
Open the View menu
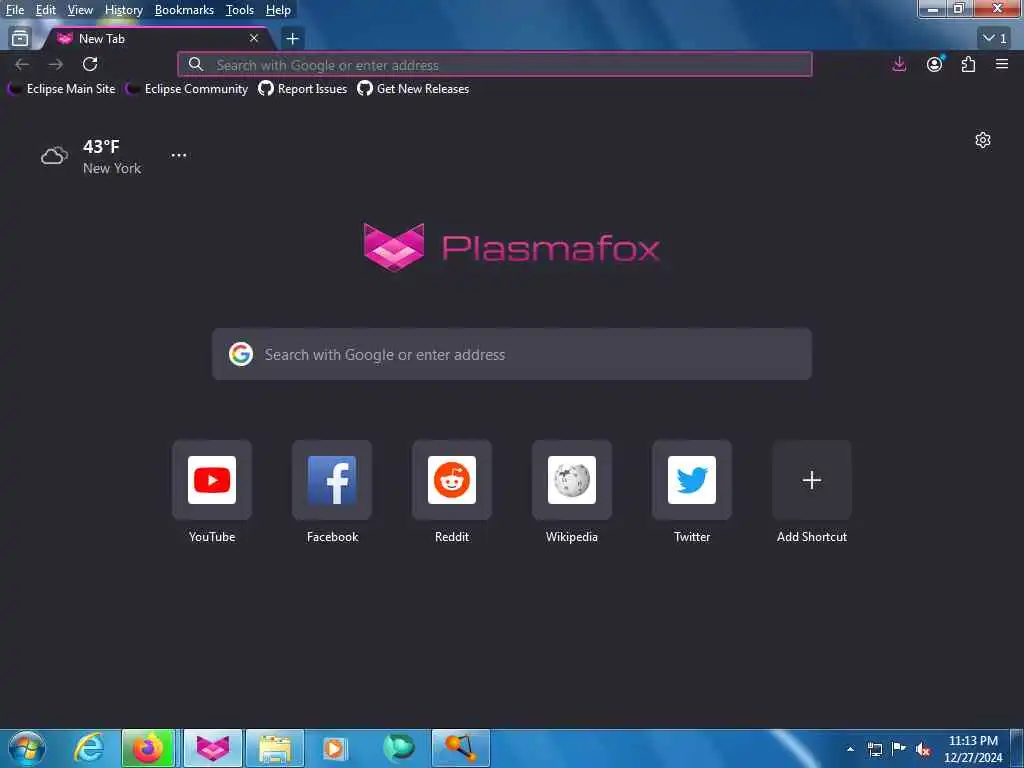pos(80,10)
